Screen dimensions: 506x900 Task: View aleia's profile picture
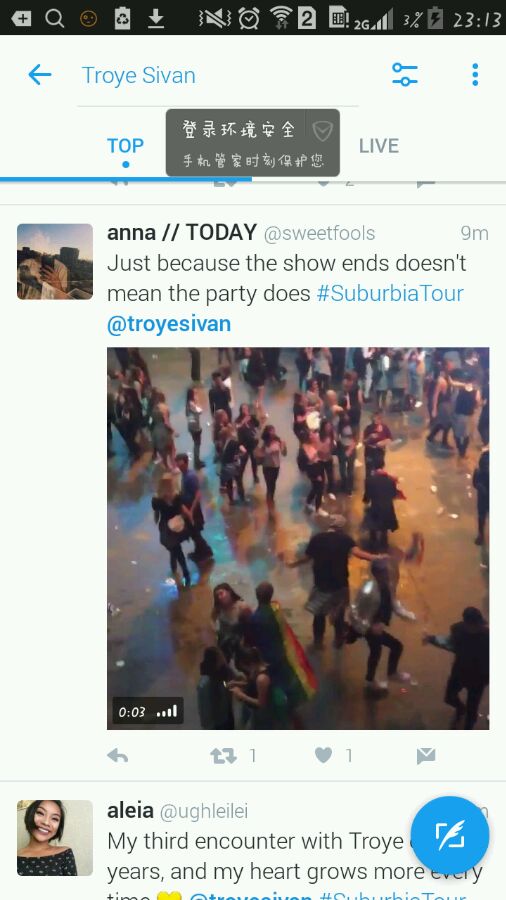[x=55, y=838]
